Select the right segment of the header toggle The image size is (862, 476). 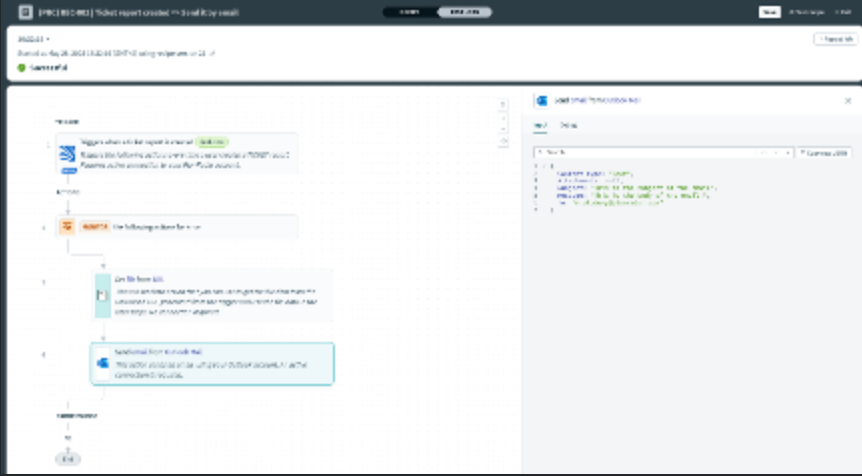point(464,12)
